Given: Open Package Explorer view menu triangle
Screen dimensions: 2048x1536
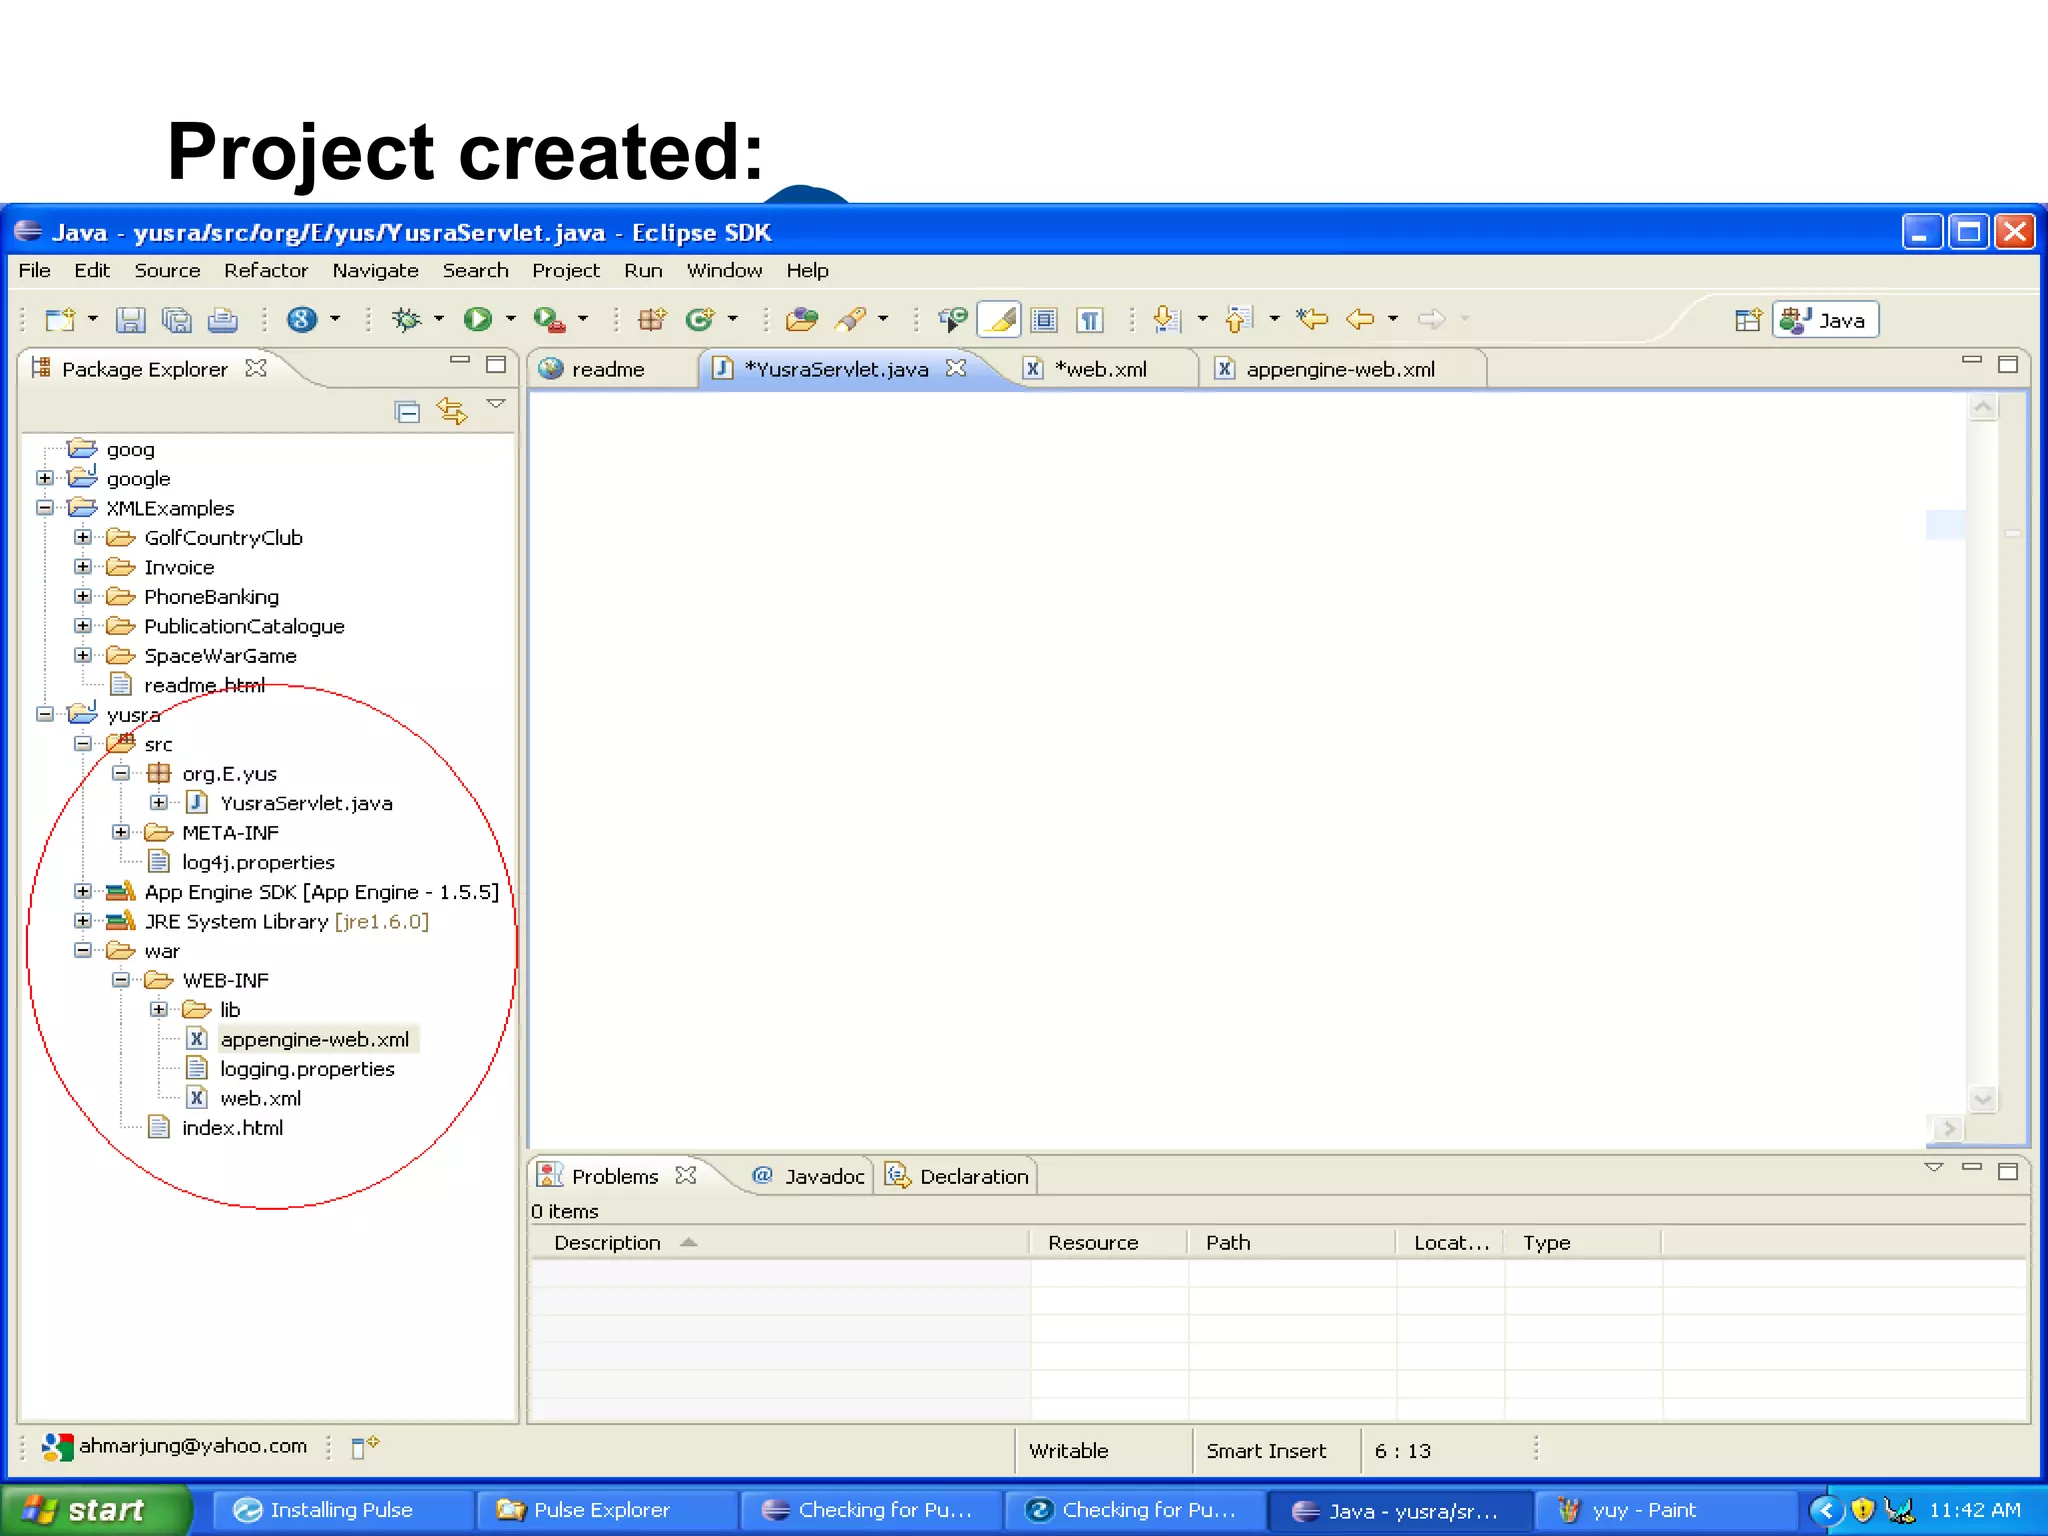Looking at the screenshot, I should (496, 404).
